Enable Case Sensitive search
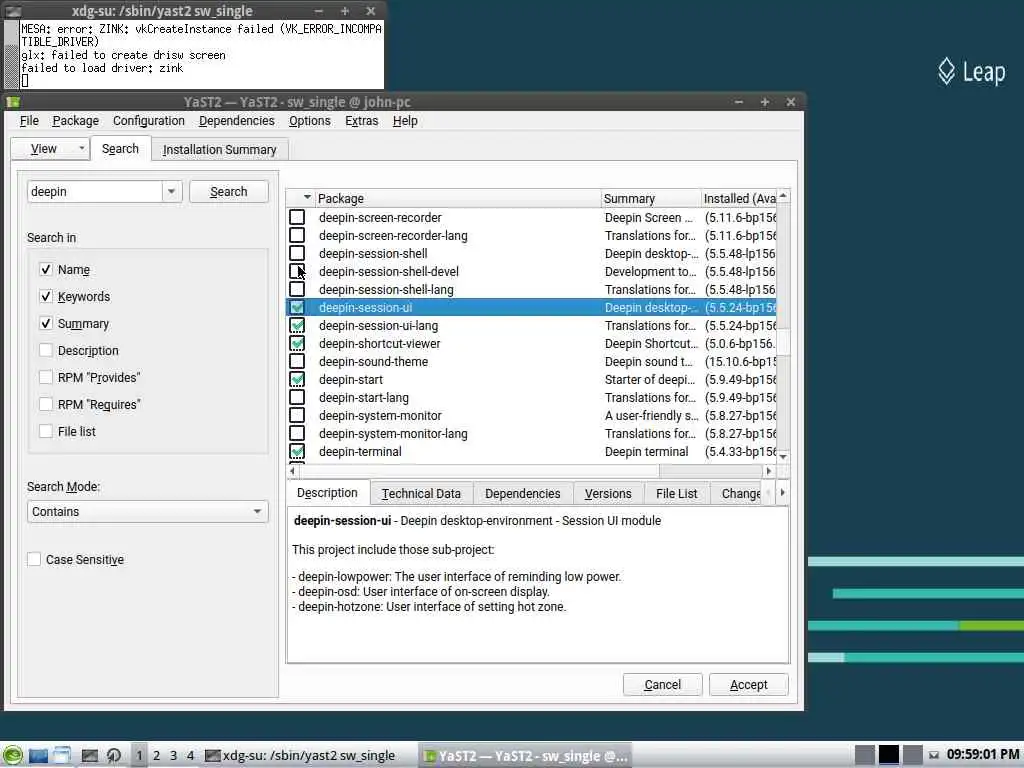This screenshot has height=768, width=1024. coord(34,559)
